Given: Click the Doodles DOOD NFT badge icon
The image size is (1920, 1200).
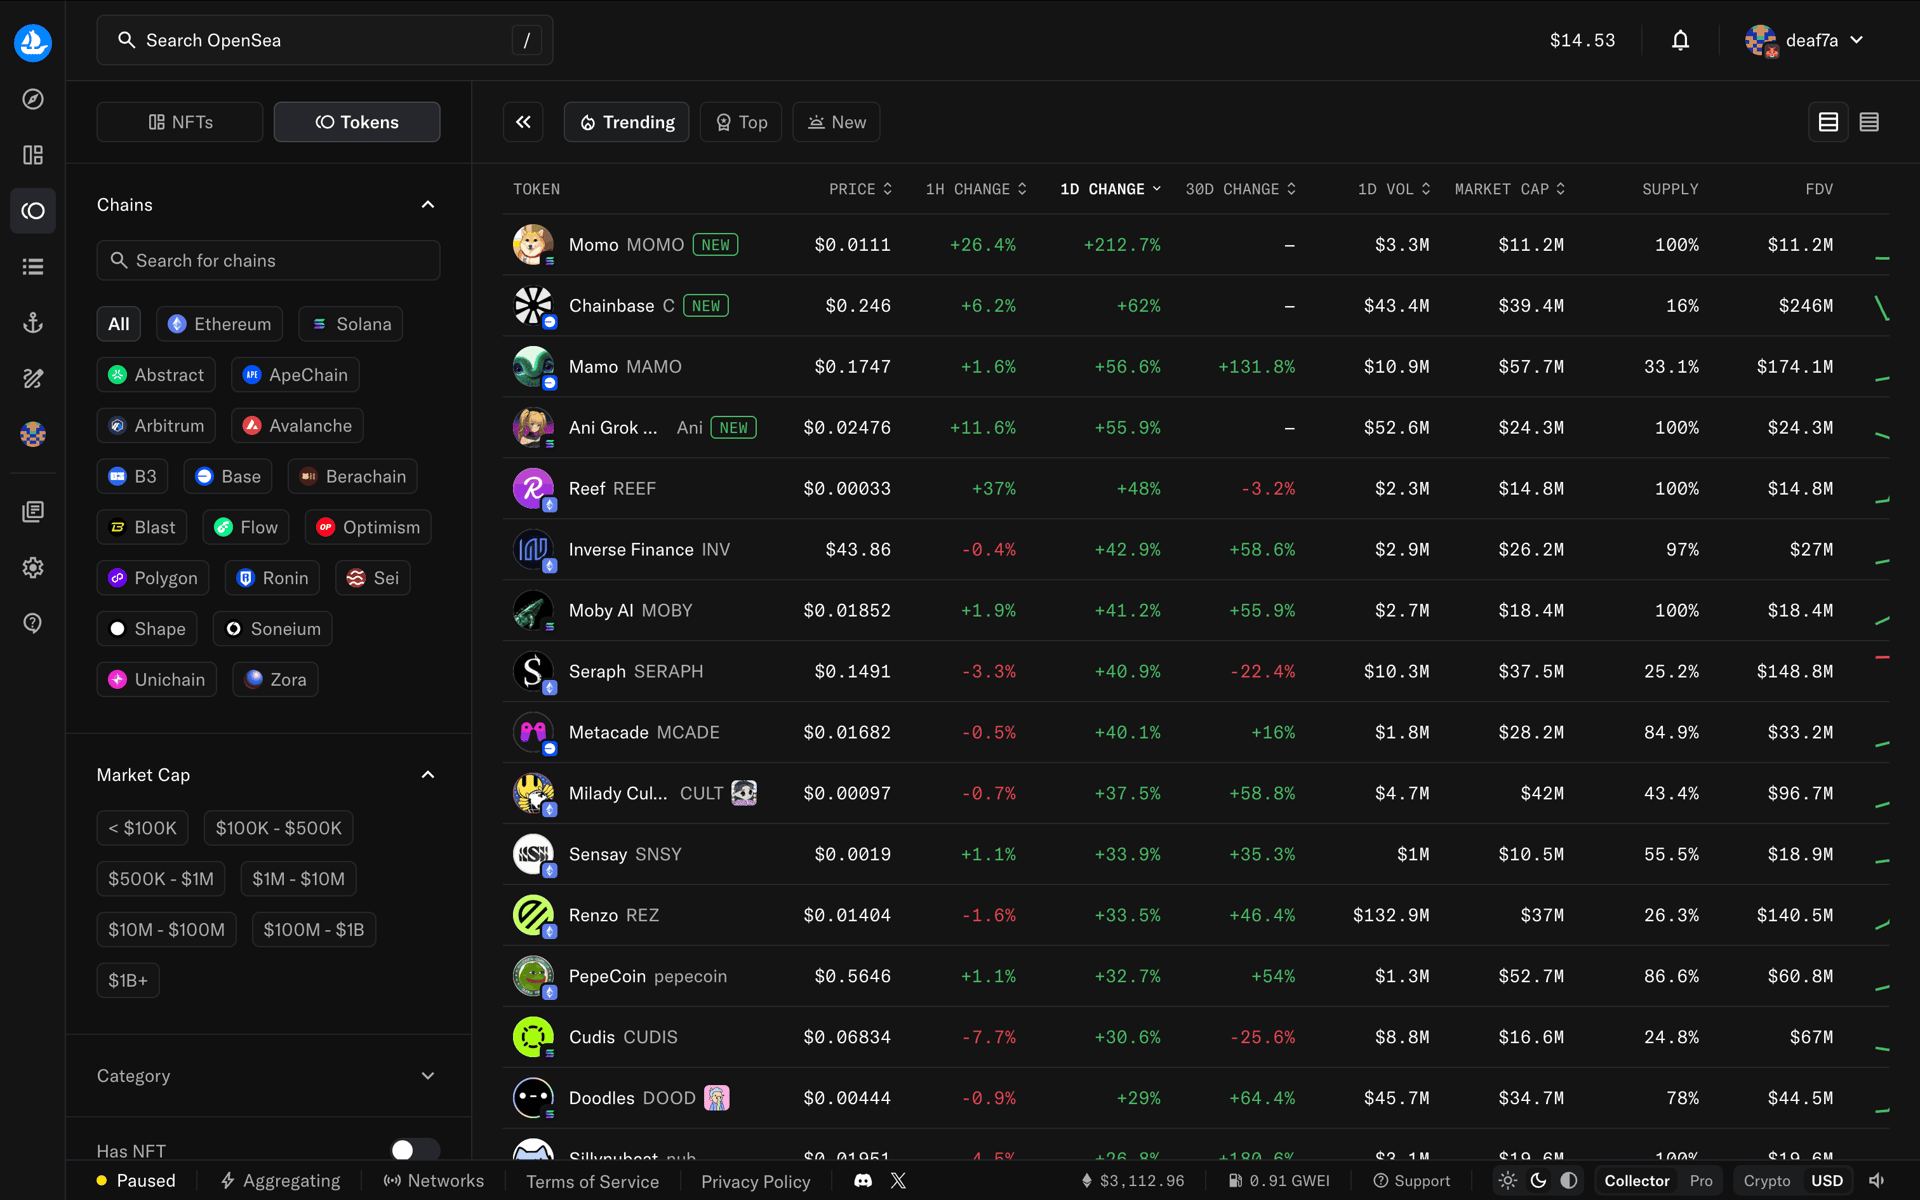Looking at the screenshot, I should coord(717,1098).
